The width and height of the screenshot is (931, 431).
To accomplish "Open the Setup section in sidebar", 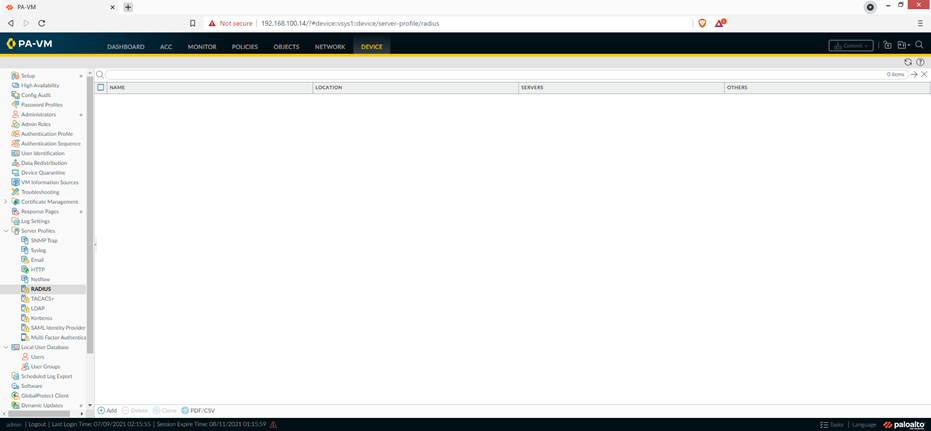I will [x=28, y=75].
